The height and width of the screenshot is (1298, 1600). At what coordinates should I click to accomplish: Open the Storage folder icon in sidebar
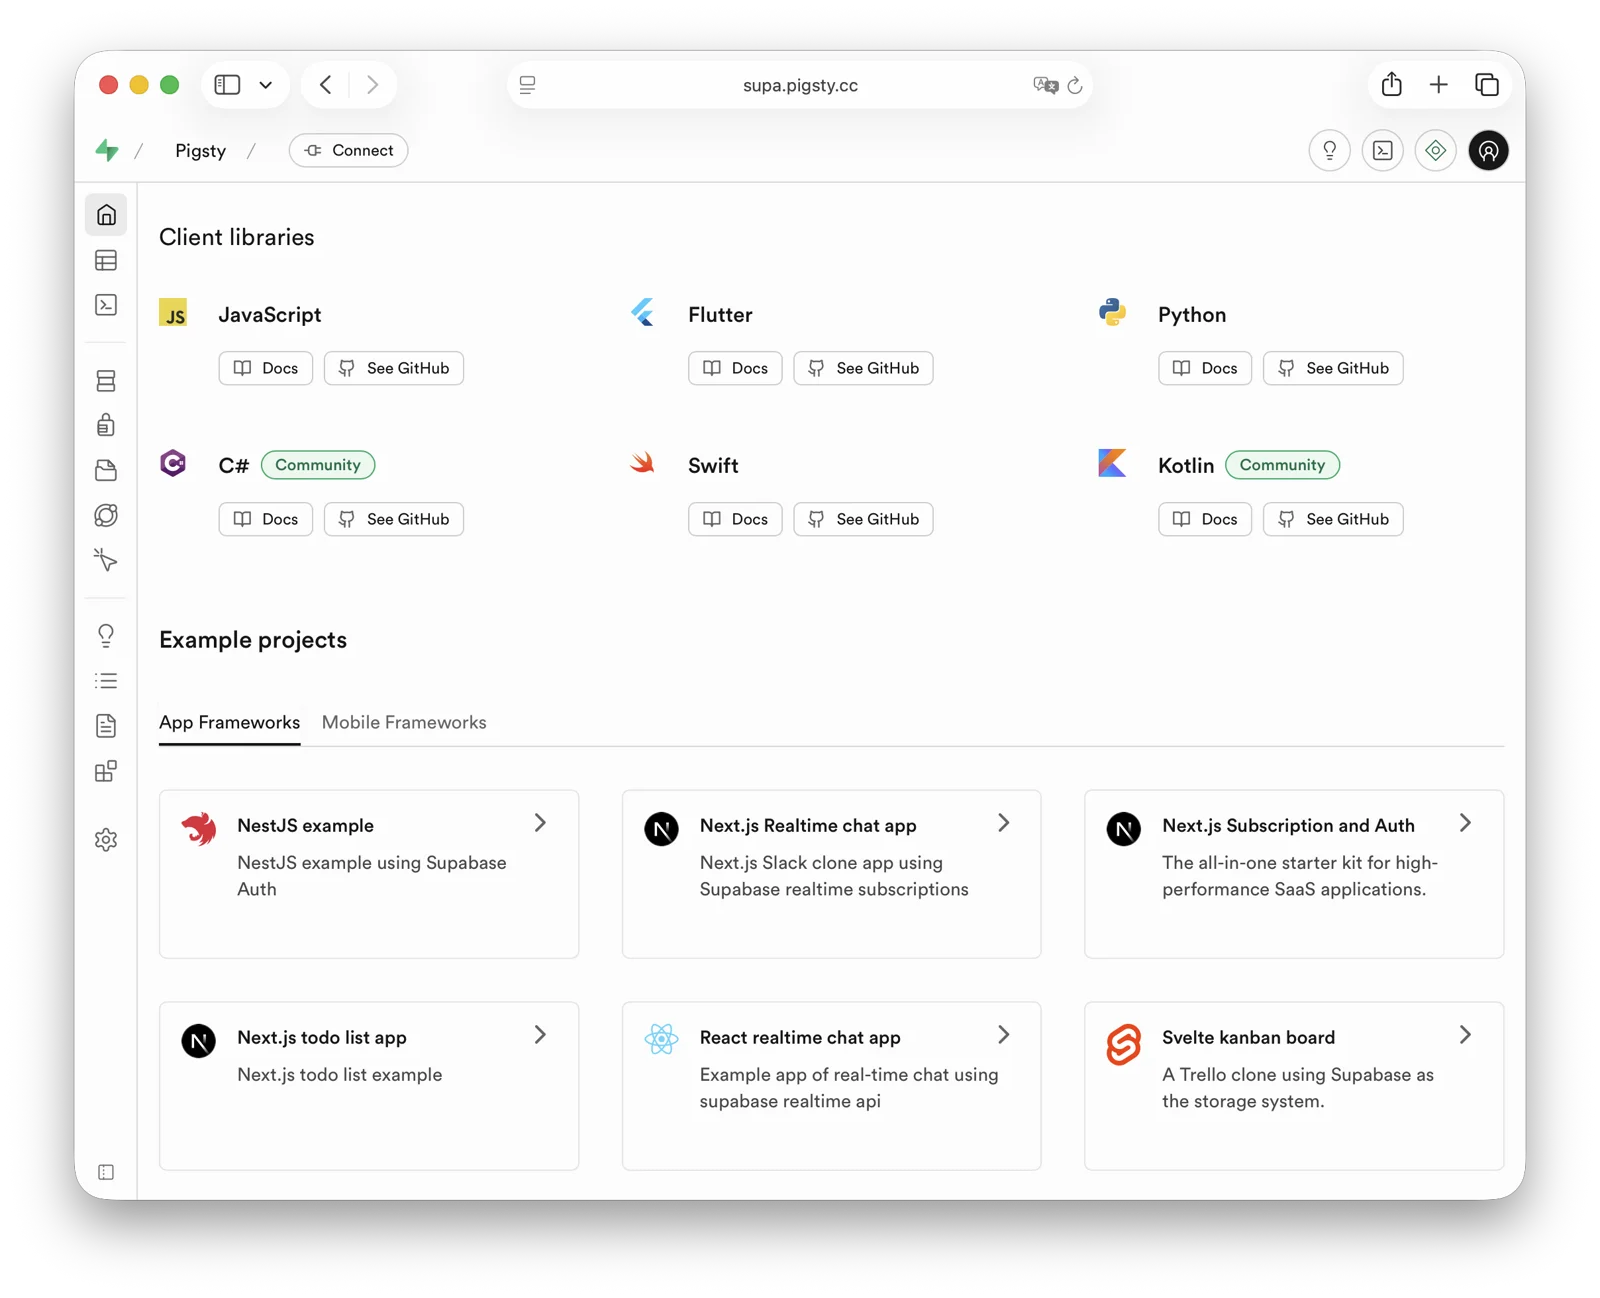(106, 471)
